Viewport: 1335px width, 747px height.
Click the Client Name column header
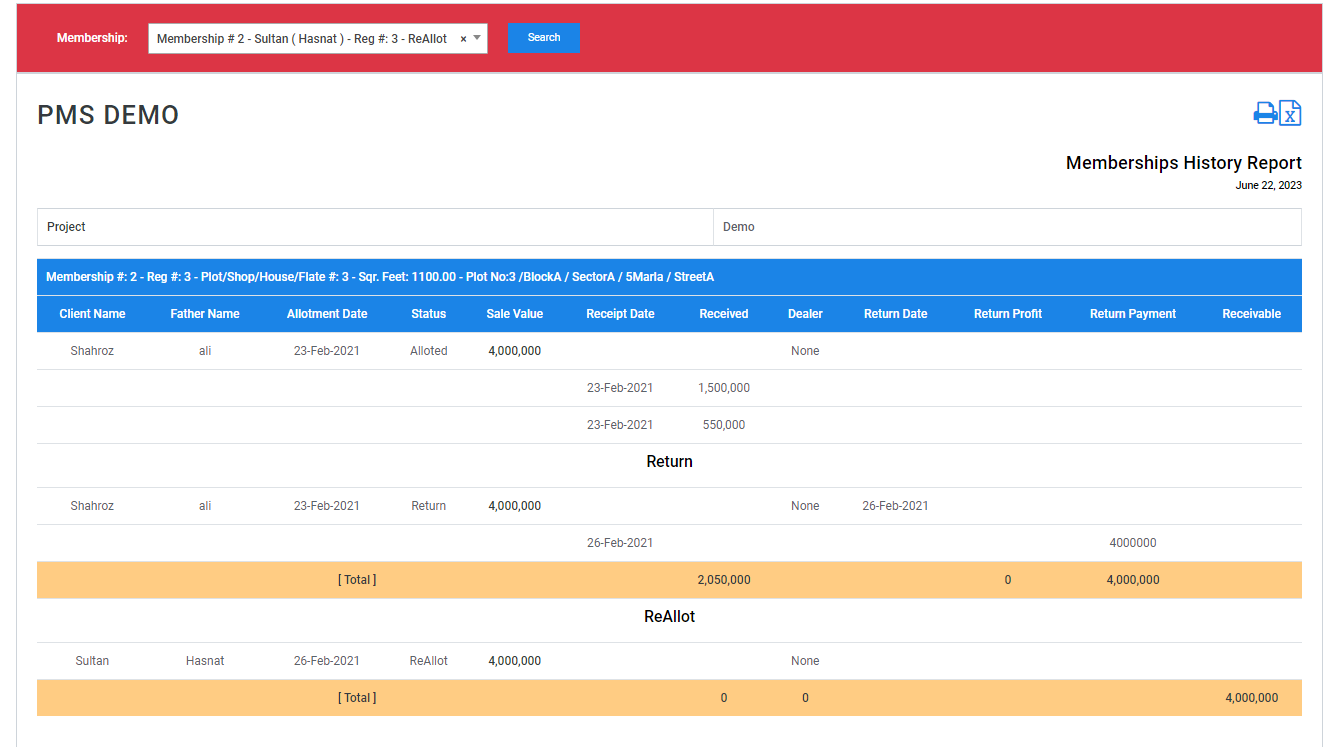click(x=92, y=314)
